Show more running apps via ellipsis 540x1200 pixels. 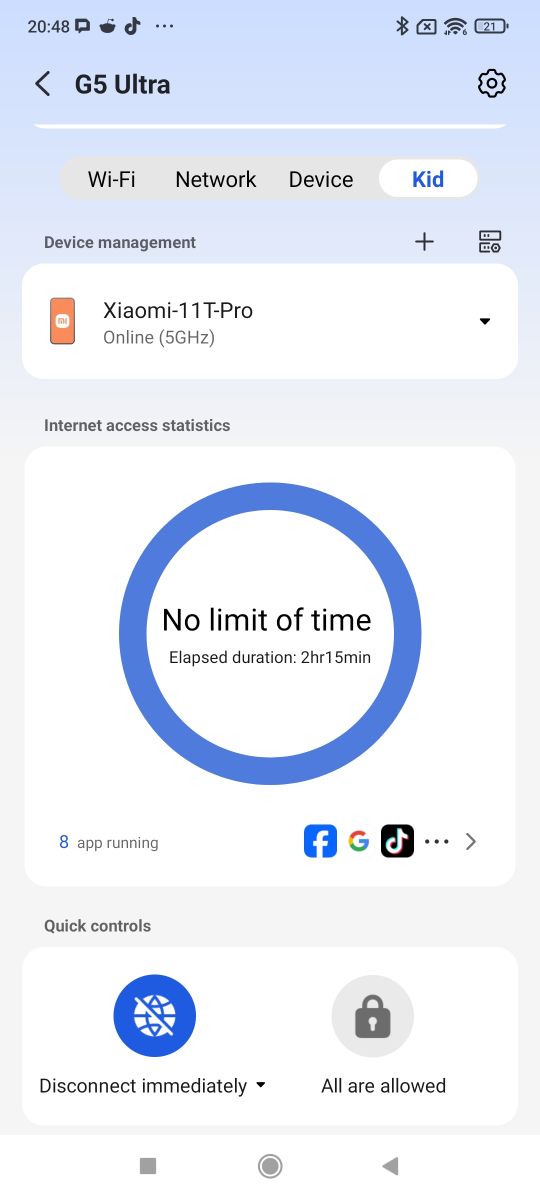[437, 842]
